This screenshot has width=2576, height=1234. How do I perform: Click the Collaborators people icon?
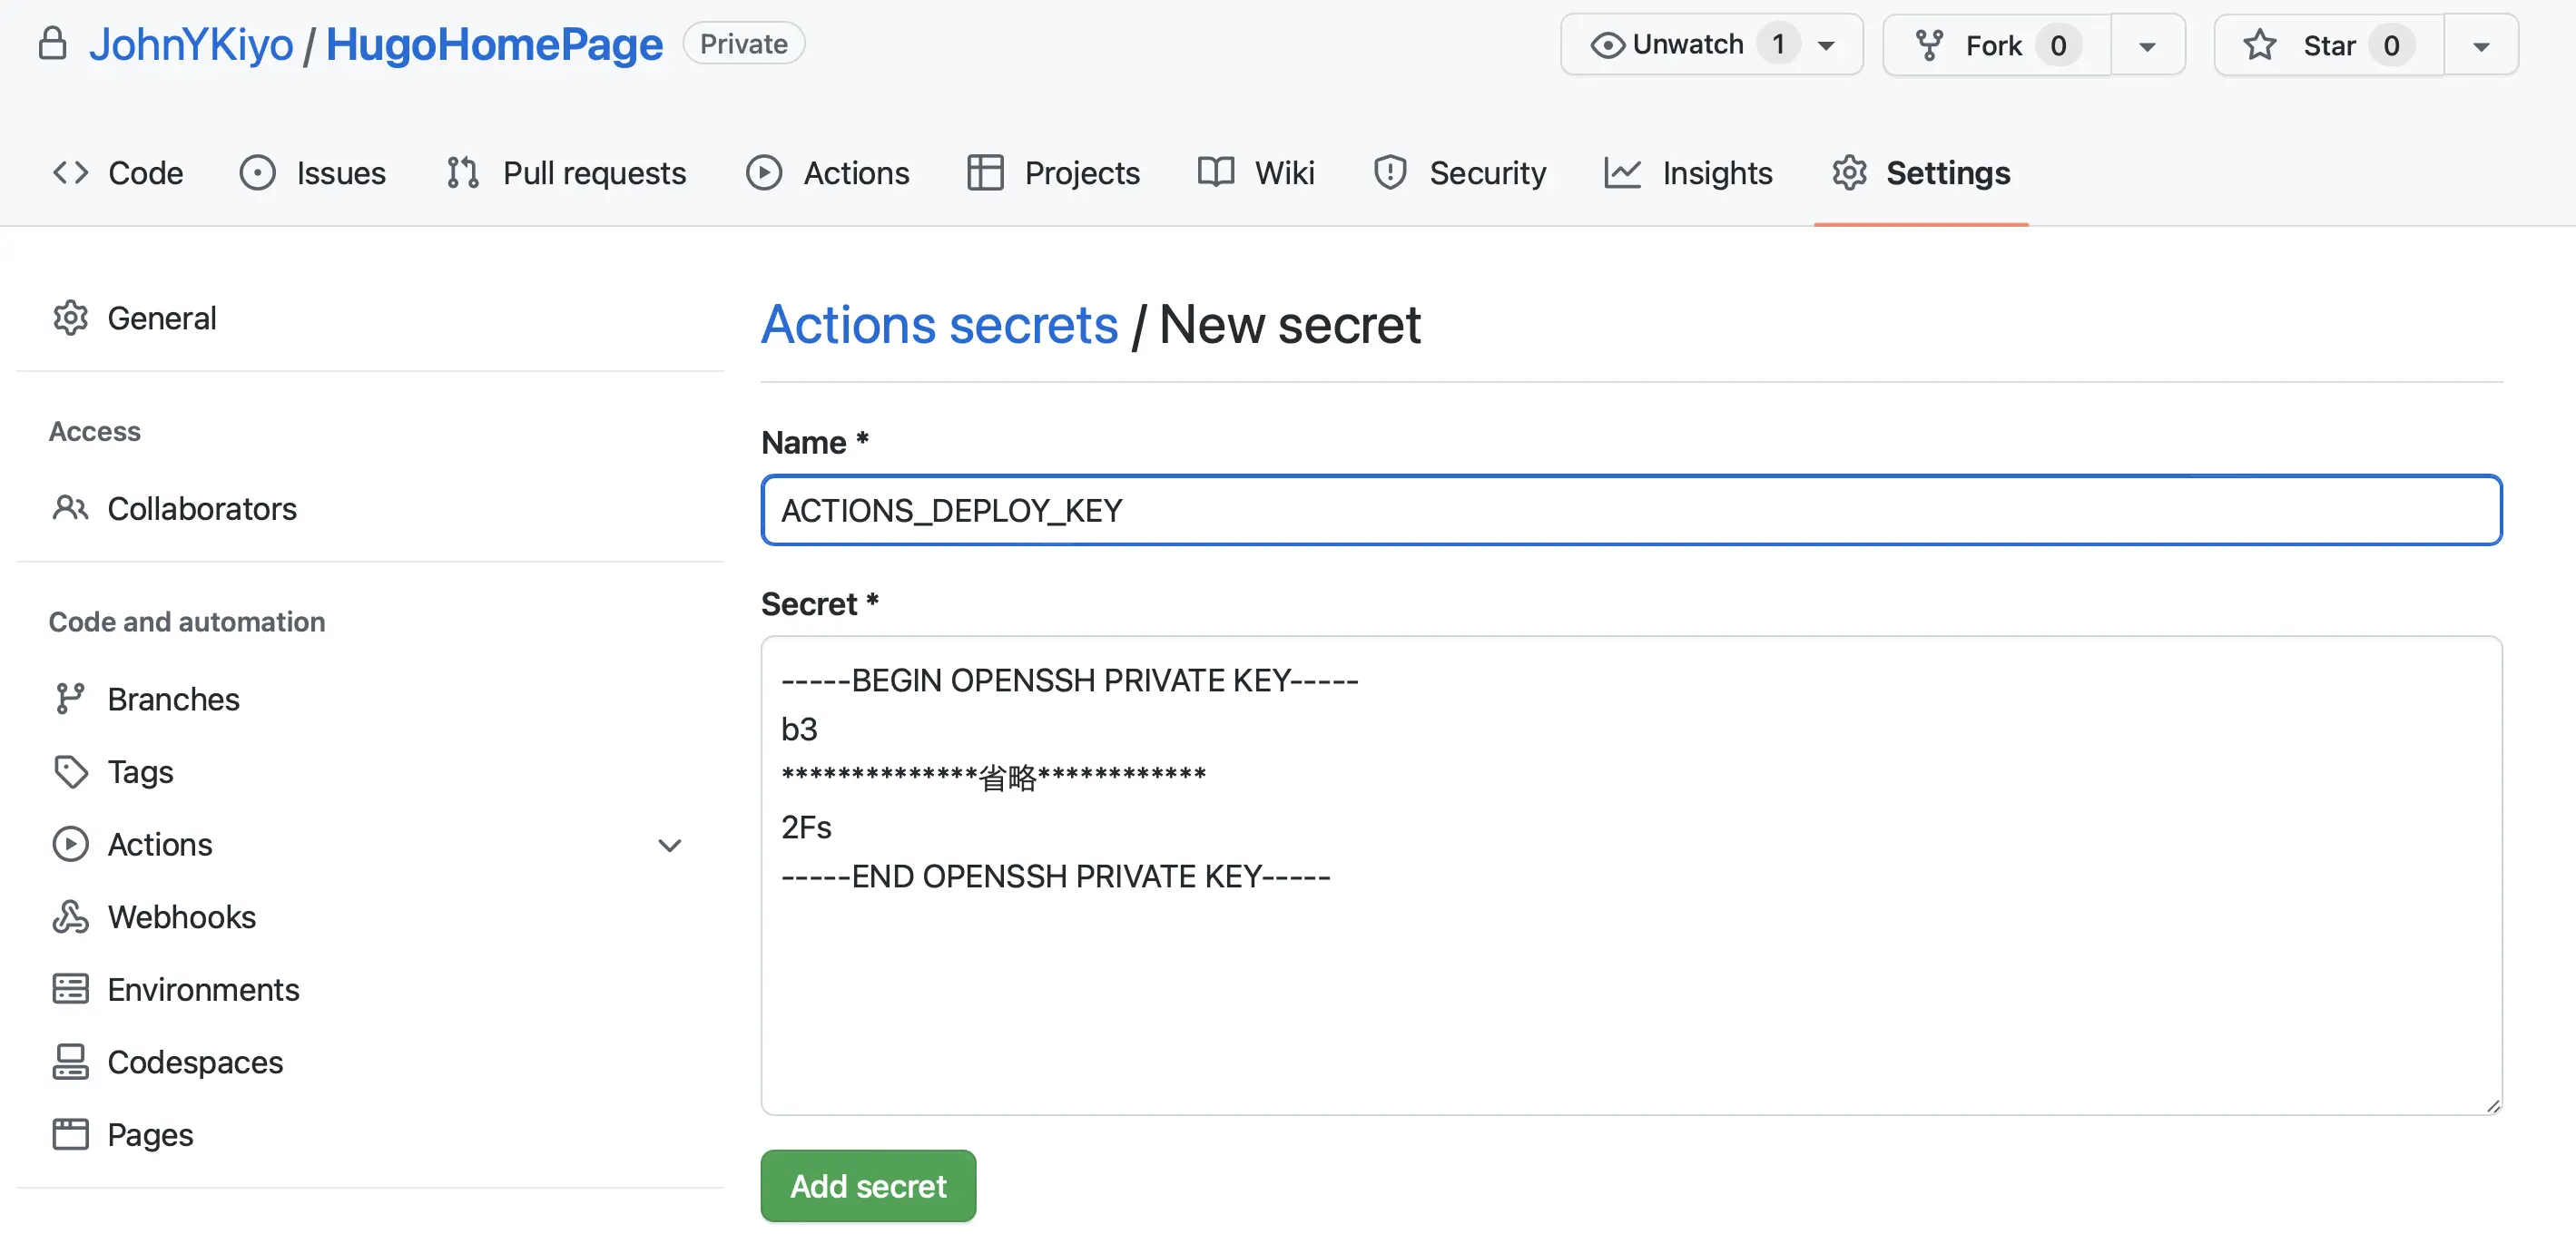[x=70, y=508]
